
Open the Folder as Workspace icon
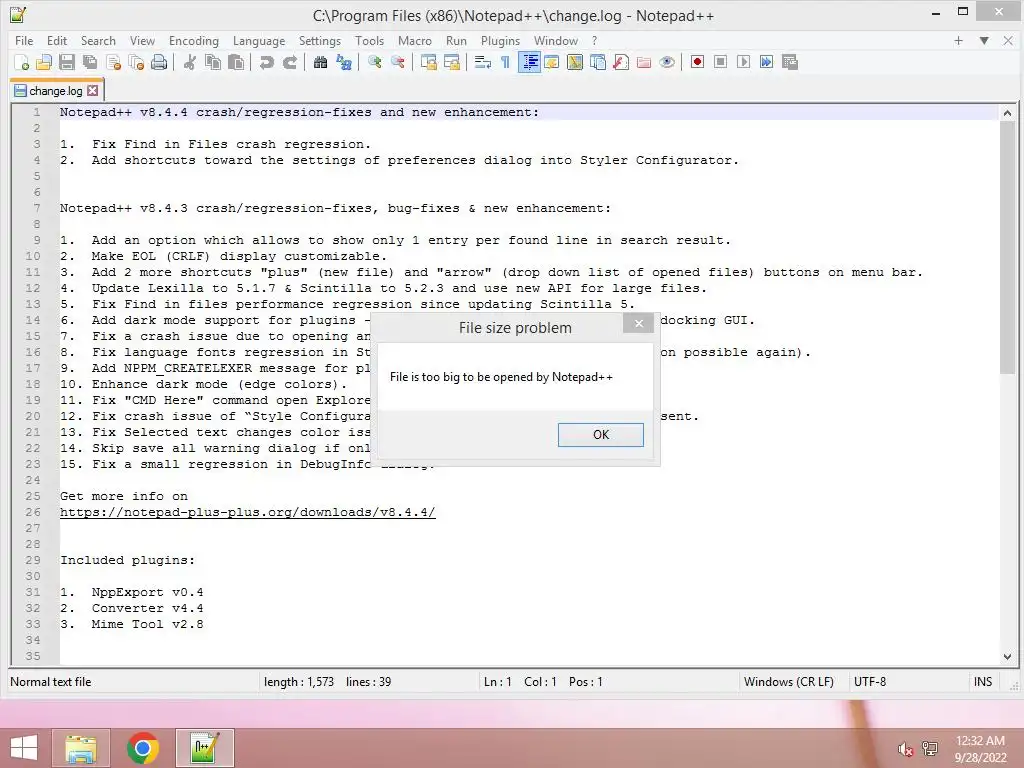644,62
